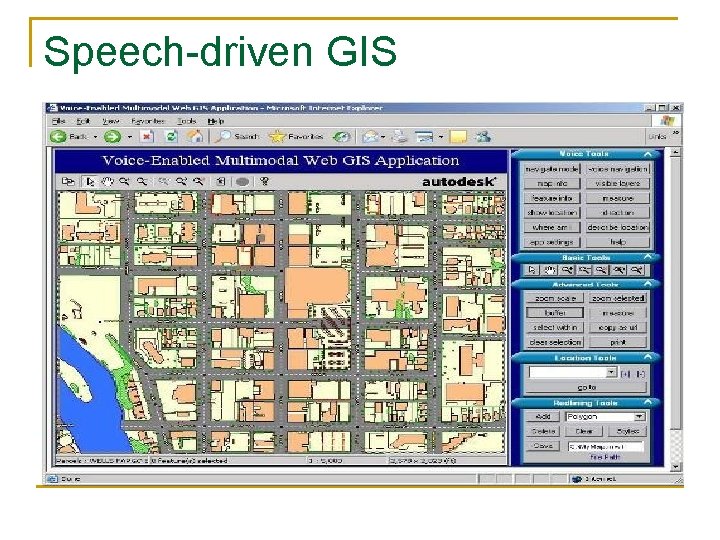Open the File menu
This screenshot has height=540, width=720.
pyautogui.click(x=58, y=121)
